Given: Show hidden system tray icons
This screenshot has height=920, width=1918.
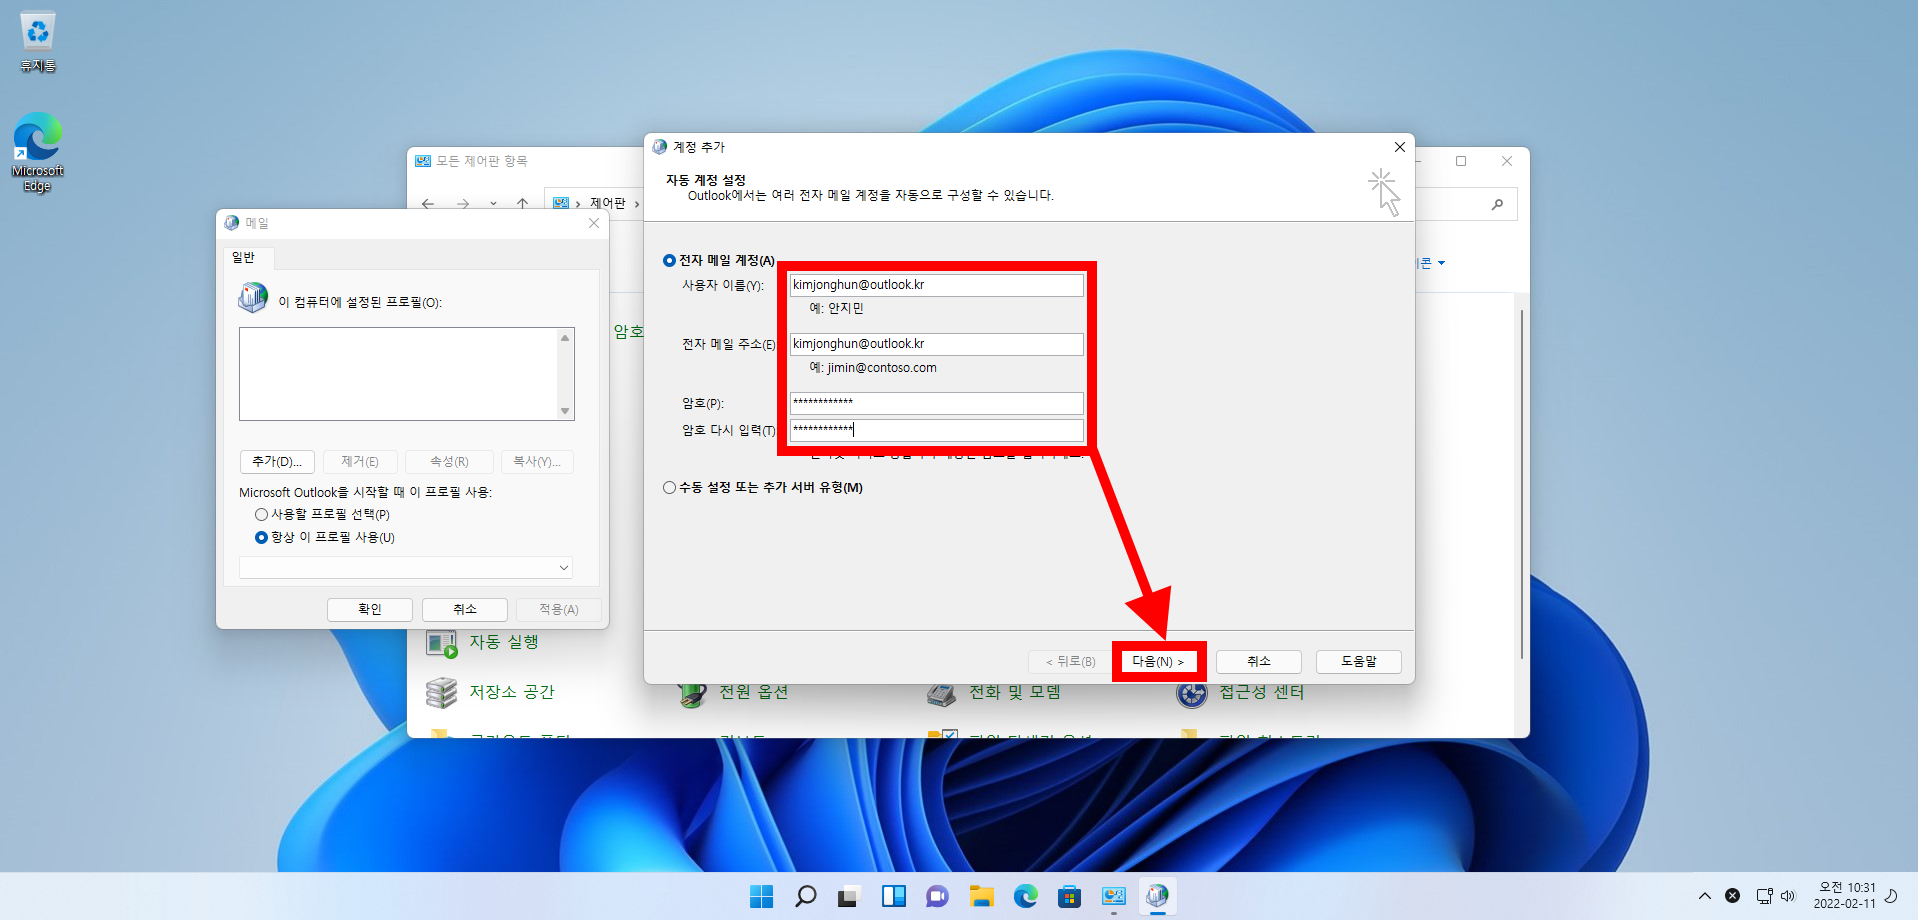Looking at the screenshot, I should click(1704, 896).
